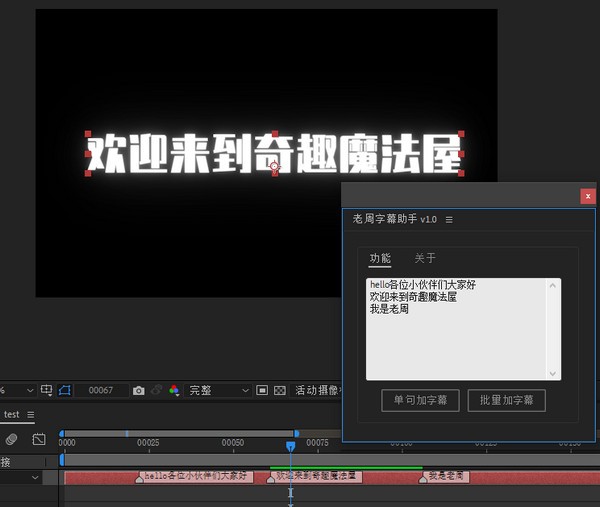Click the 单句加字幕 button
This screenshot has width=600, height=507.
tap(420, 400)
